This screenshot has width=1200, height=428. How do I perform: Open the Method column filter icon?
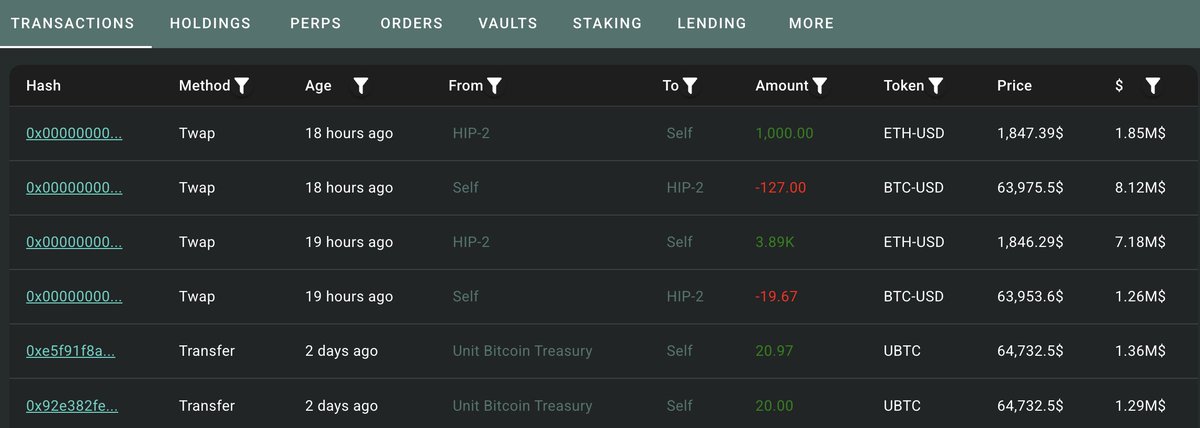pyautogui.click(x=241, y=86)
